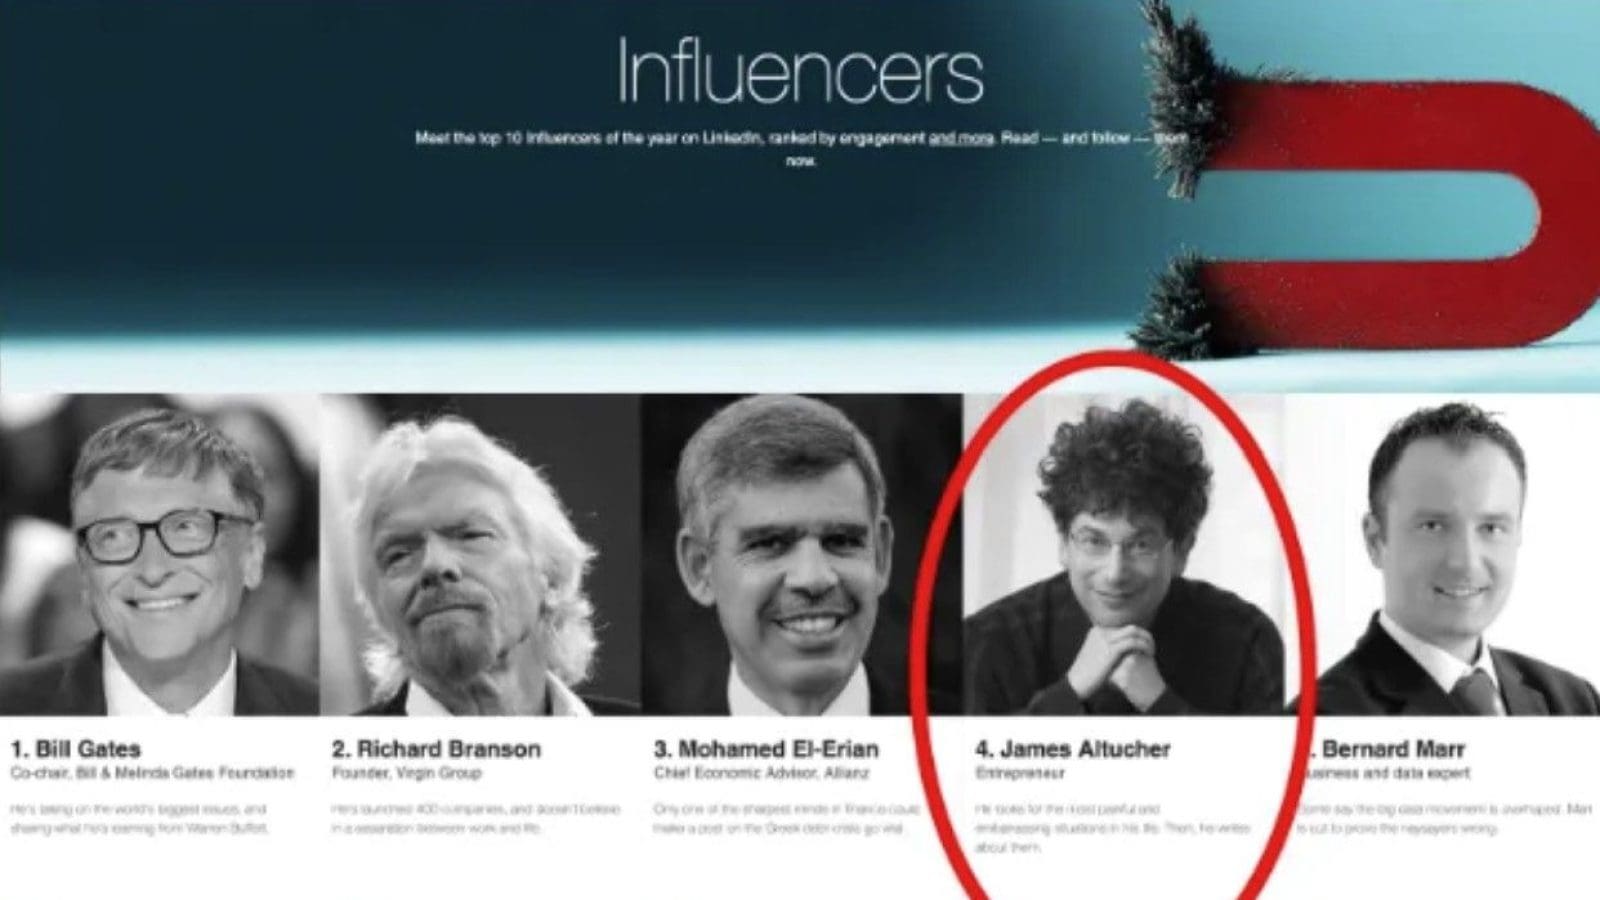Image resolution: width=1600 pixels, height=900 pixels.
Task: Click the 'Influencers' page heading
Action: (x=800, y=72)
